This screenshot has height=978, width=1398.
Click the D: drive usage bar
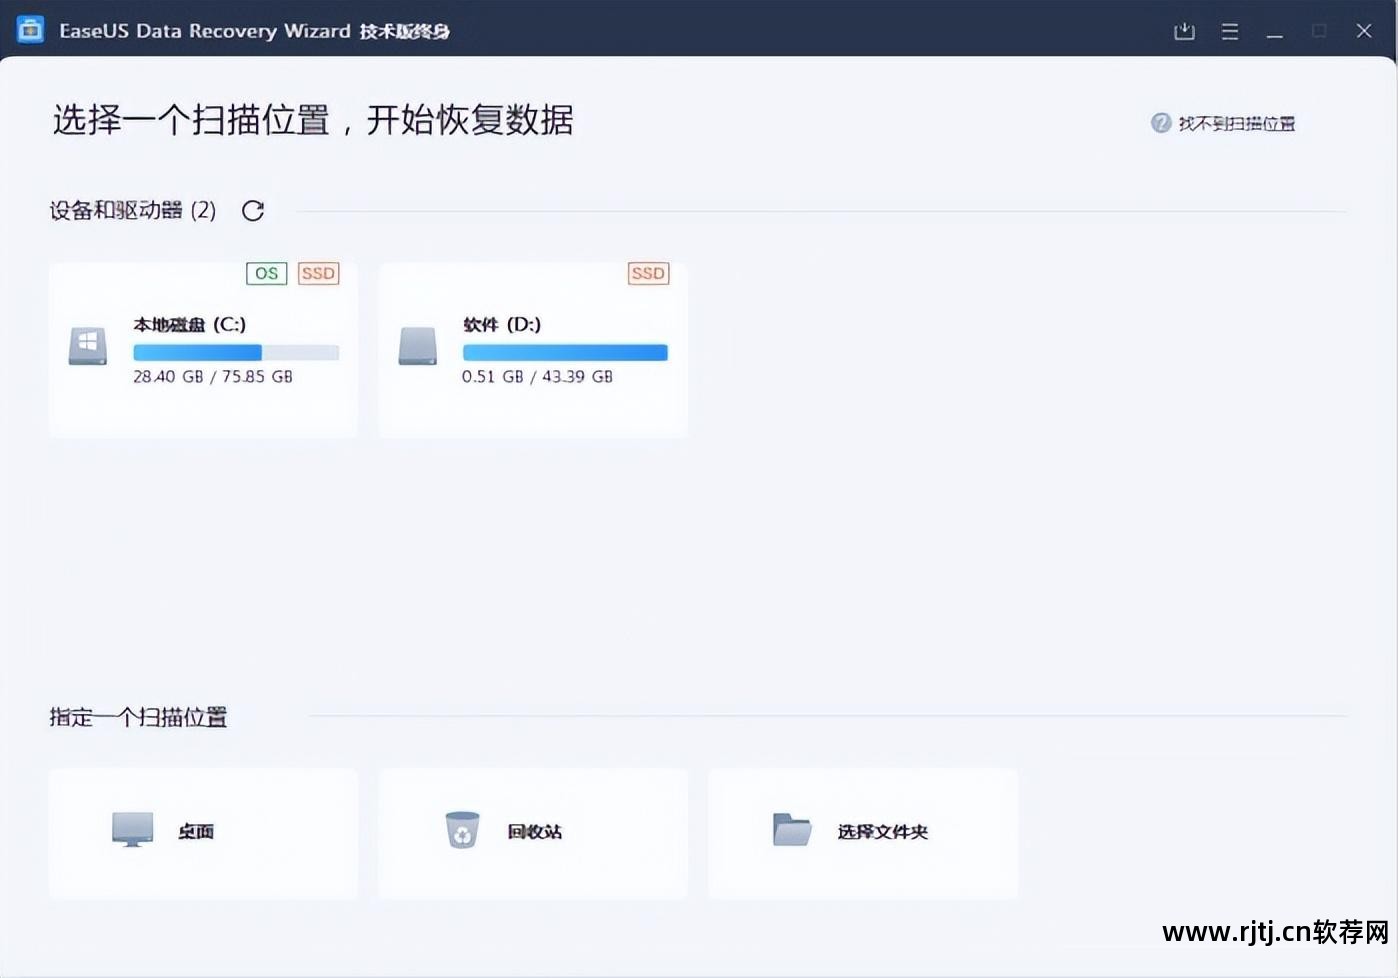pos(565,352)
